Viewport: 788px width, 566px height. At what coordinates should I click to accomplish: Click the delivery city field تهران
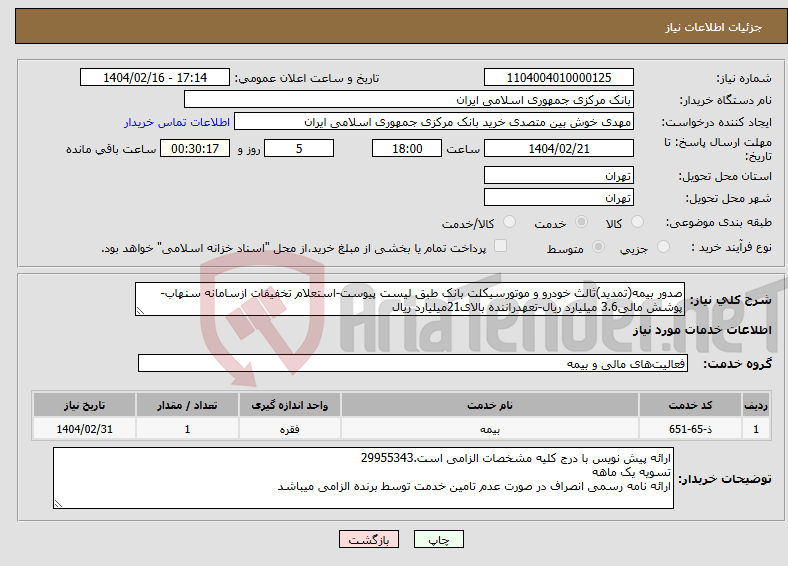pyautogui.click(x=559, y=198)
